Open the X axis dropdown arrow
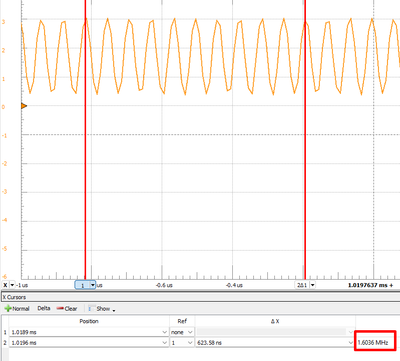The image size is (400, 361). (12, 285)
